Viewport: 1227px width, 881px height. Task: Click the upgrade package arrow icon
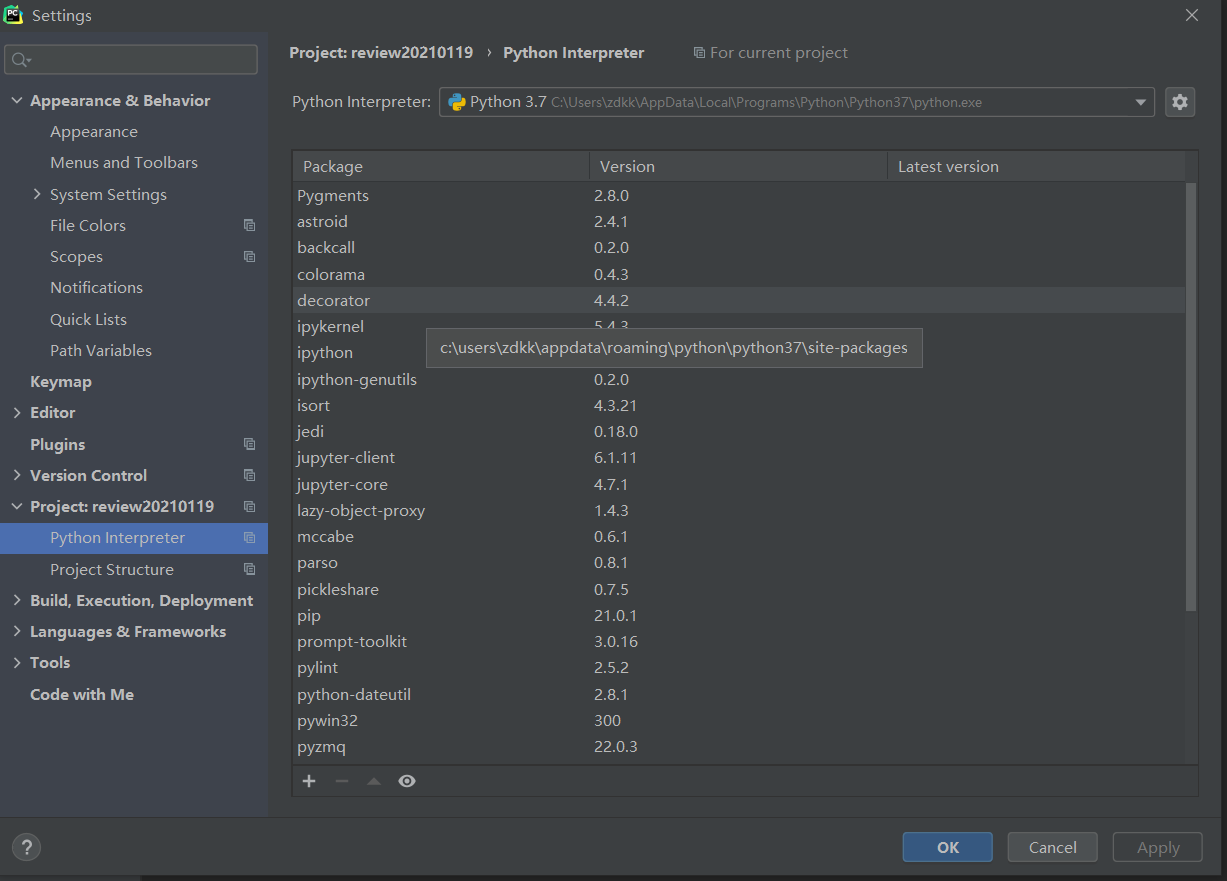(x=374, y=781)
